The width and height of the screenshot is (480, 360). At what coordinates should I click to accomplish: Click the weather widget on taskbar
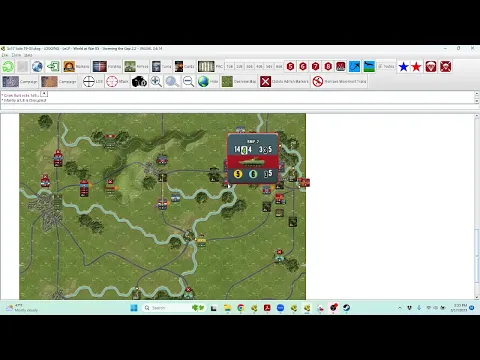point(22,308)
